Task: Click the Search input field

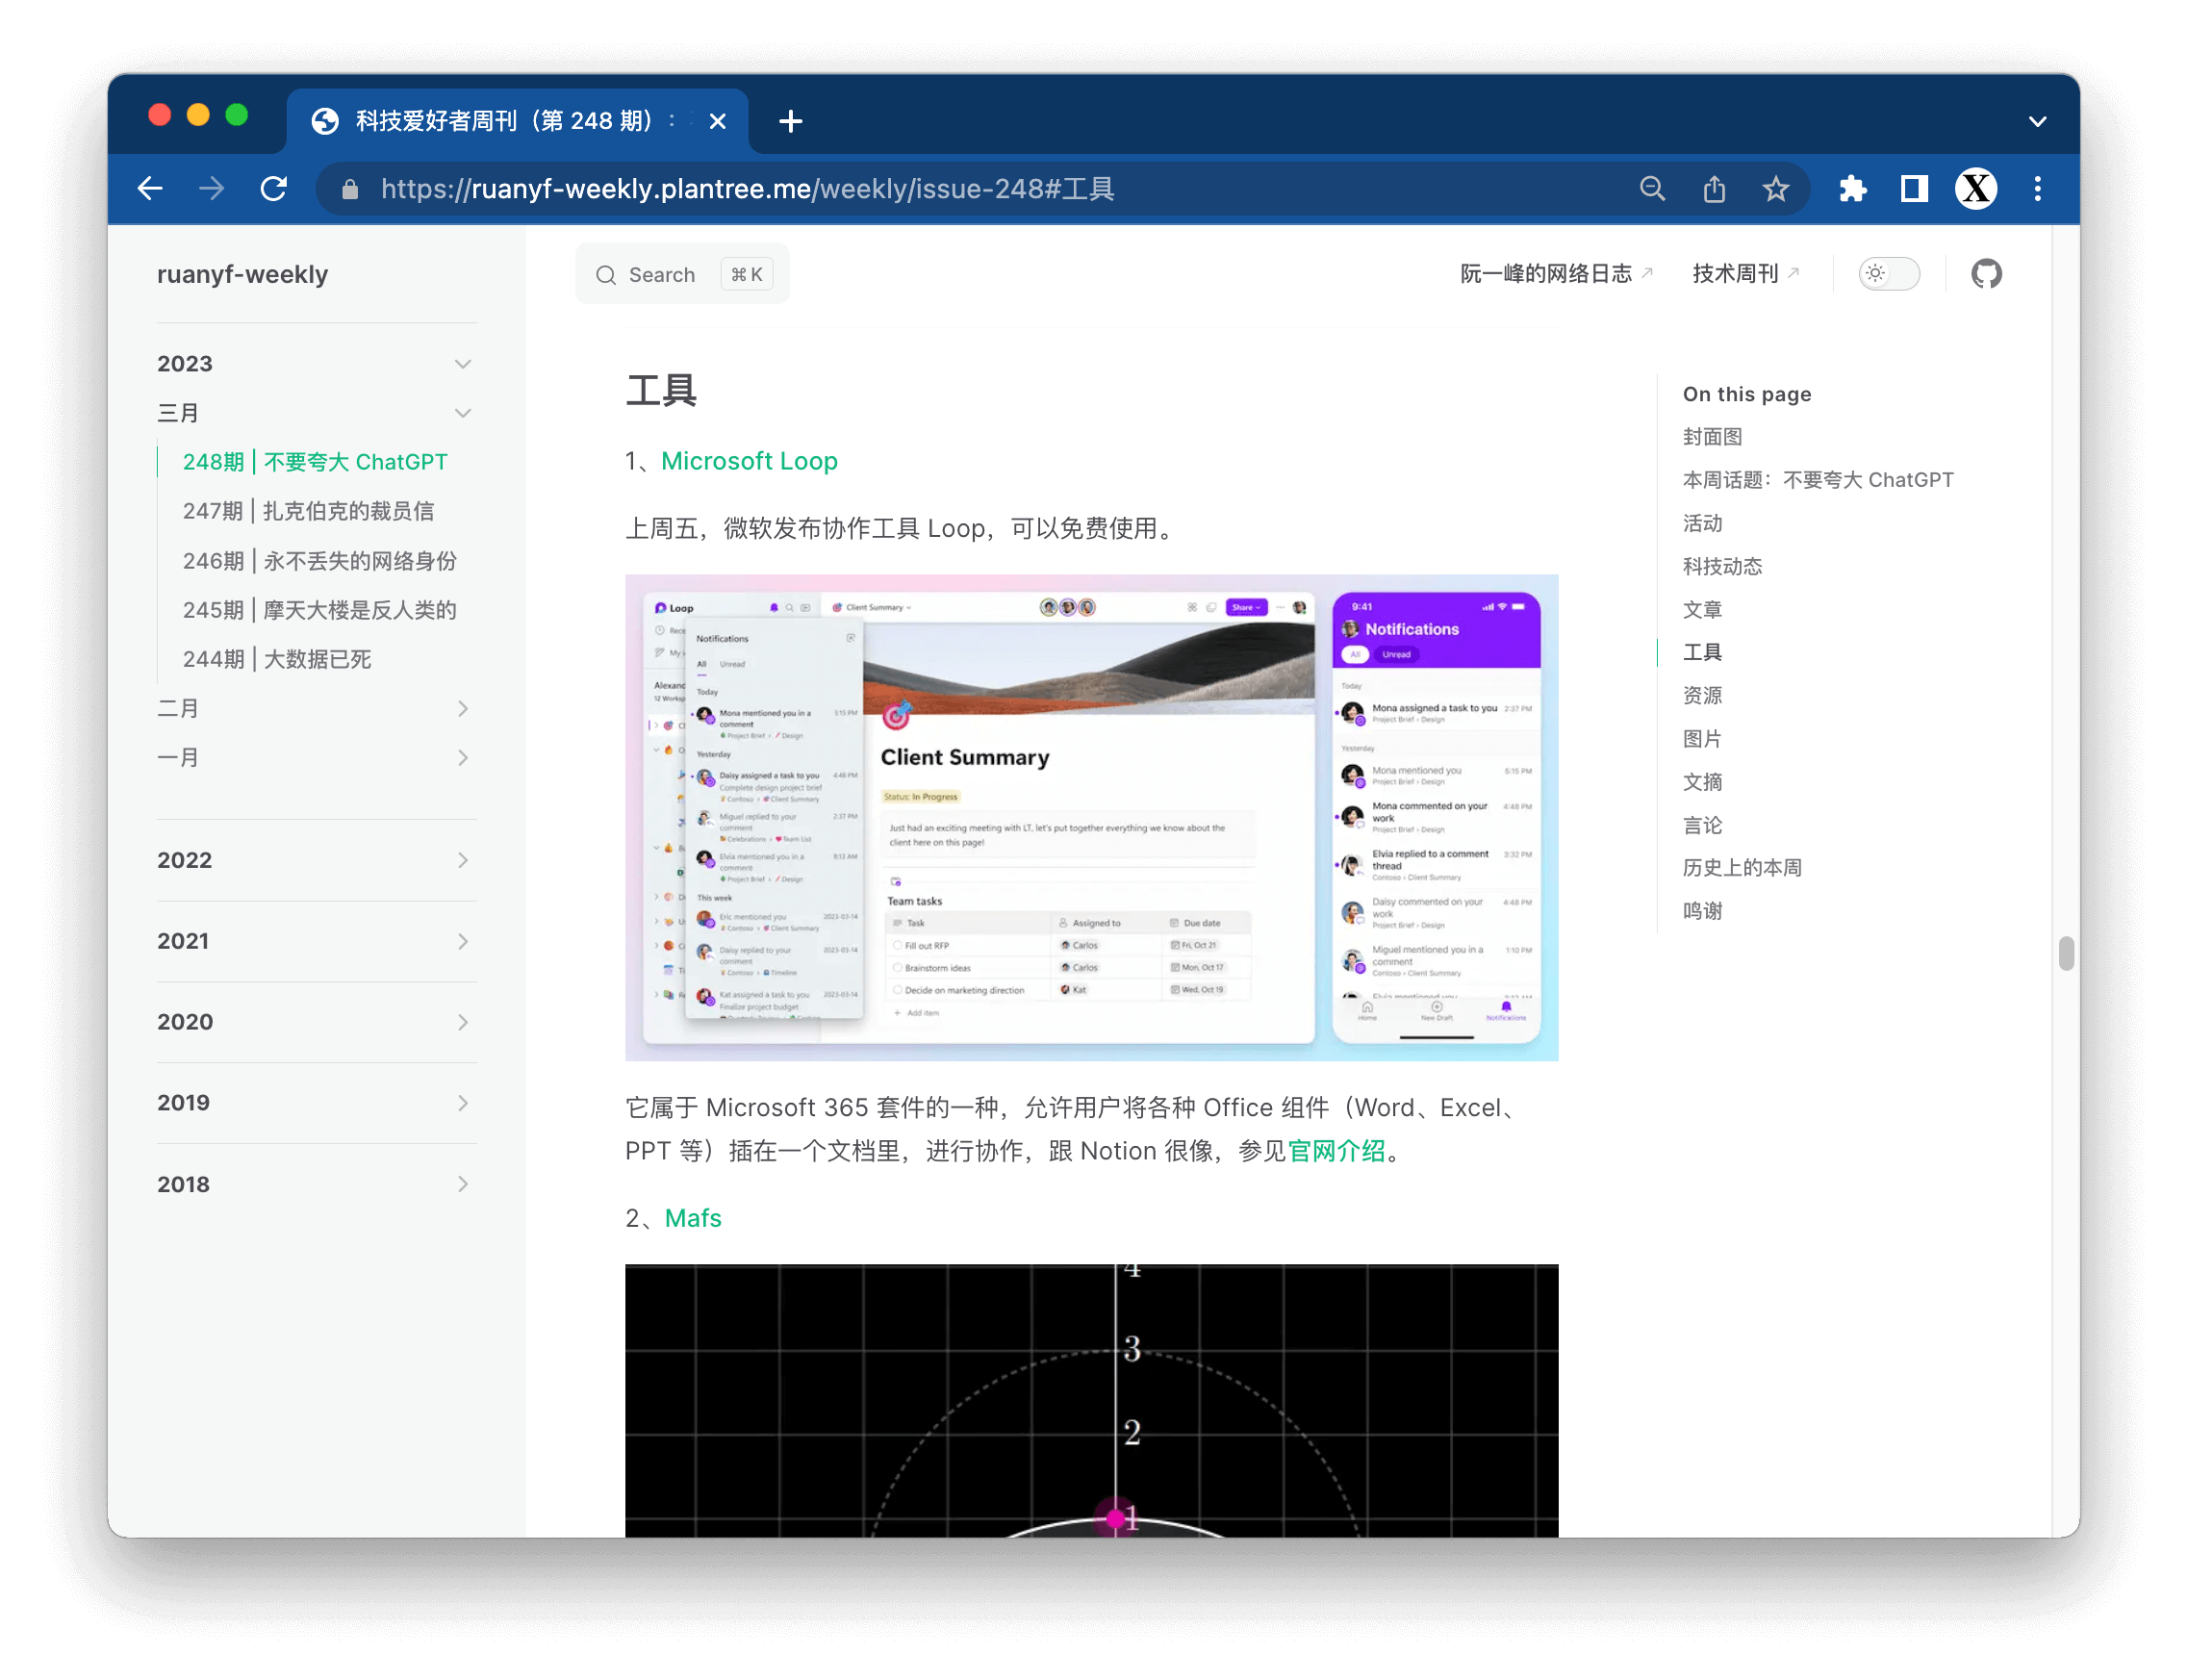Action: click(682, 274)
